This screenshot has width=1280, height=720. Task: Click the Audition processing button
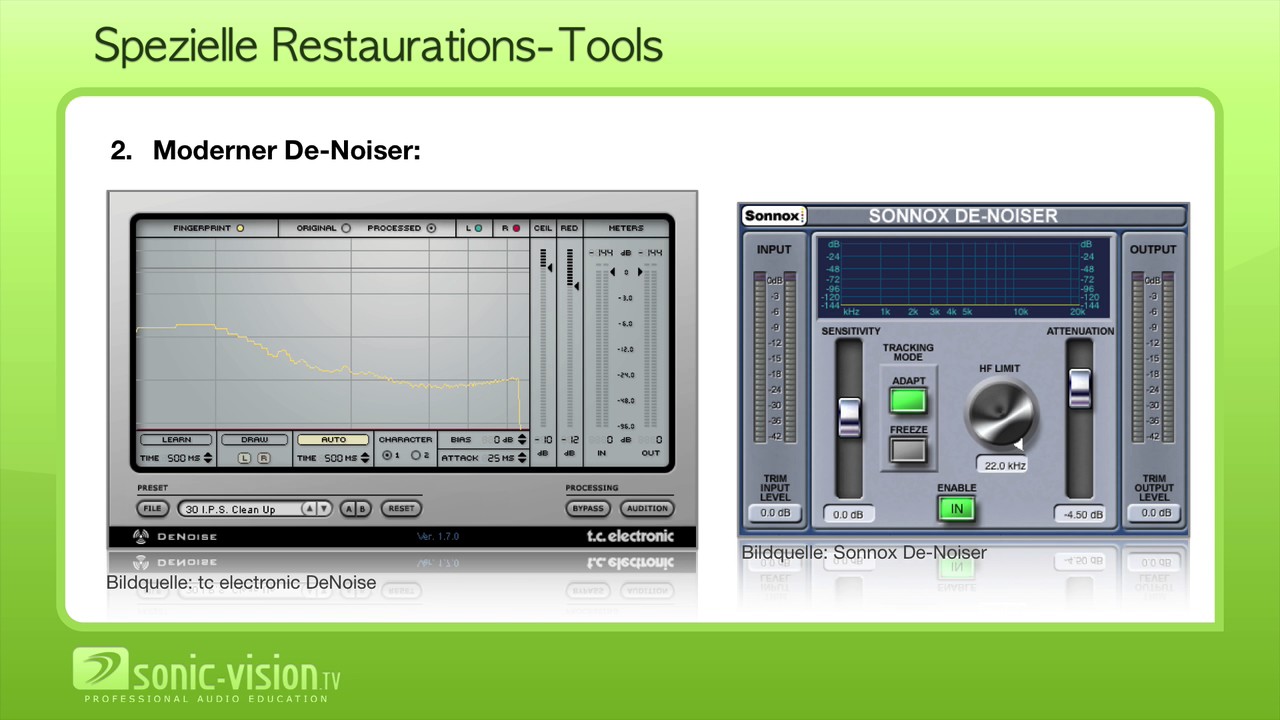[x=647, y=509]
